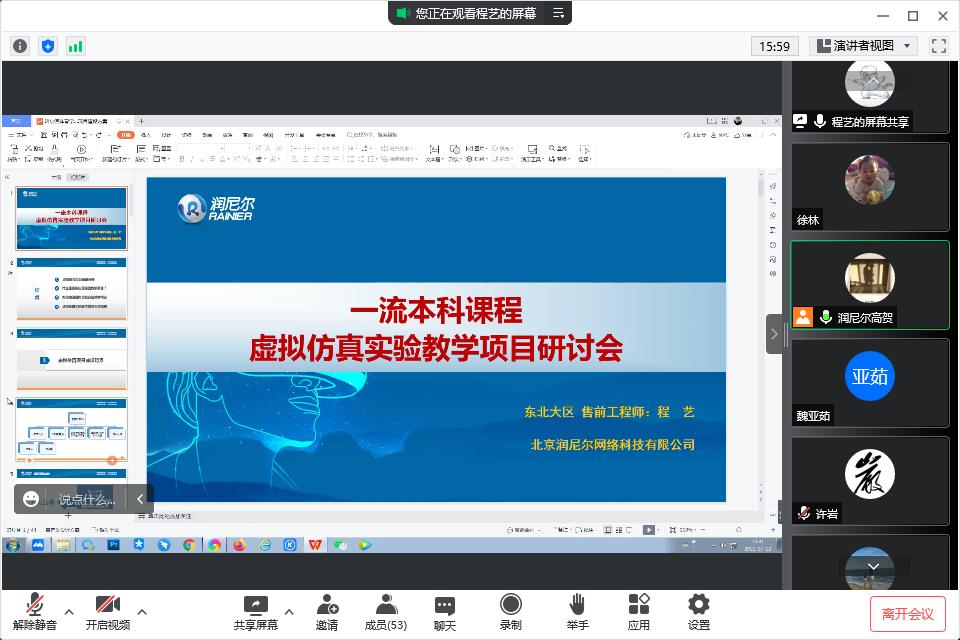Screen dimensions: 960x640
Task: Raise hand with 举手
Action: coord(577,612)
